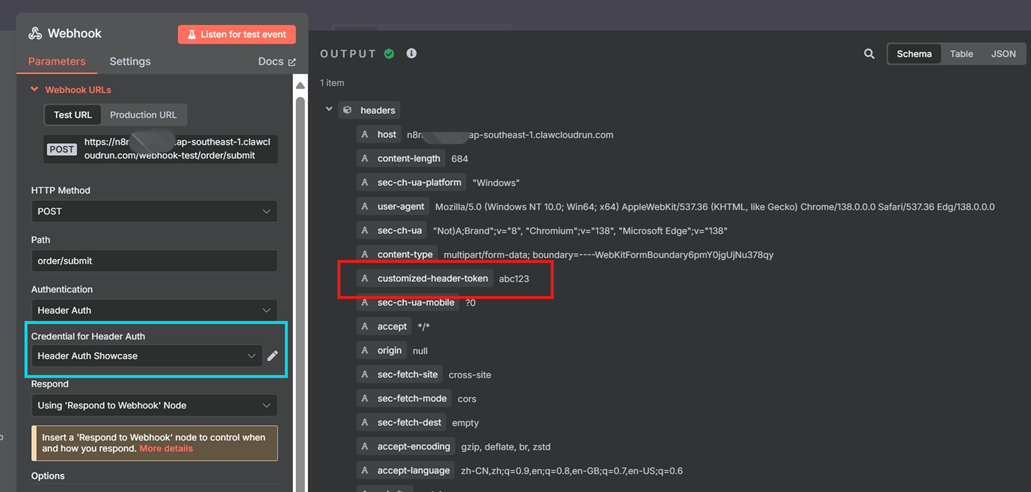Image resolution: width=1031 pixels, height=492 pixels.
Task: Open the More details link
Action: click(x=166, y=449)
